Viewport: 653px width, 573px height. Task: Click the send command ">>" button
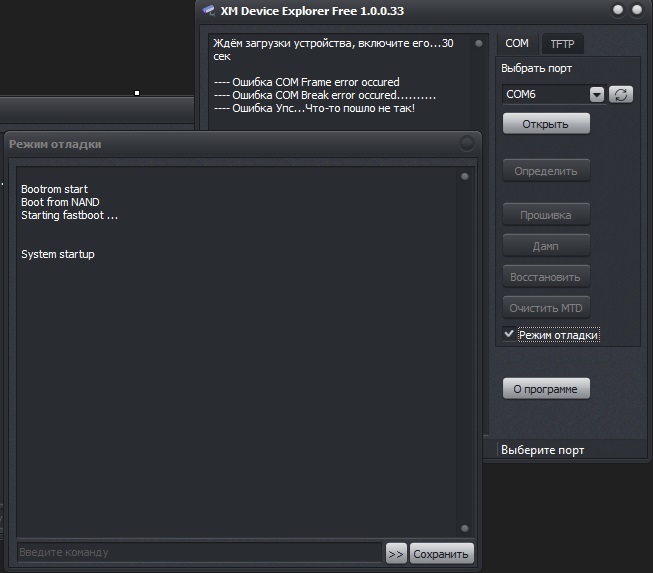click(x=396, y=554)
